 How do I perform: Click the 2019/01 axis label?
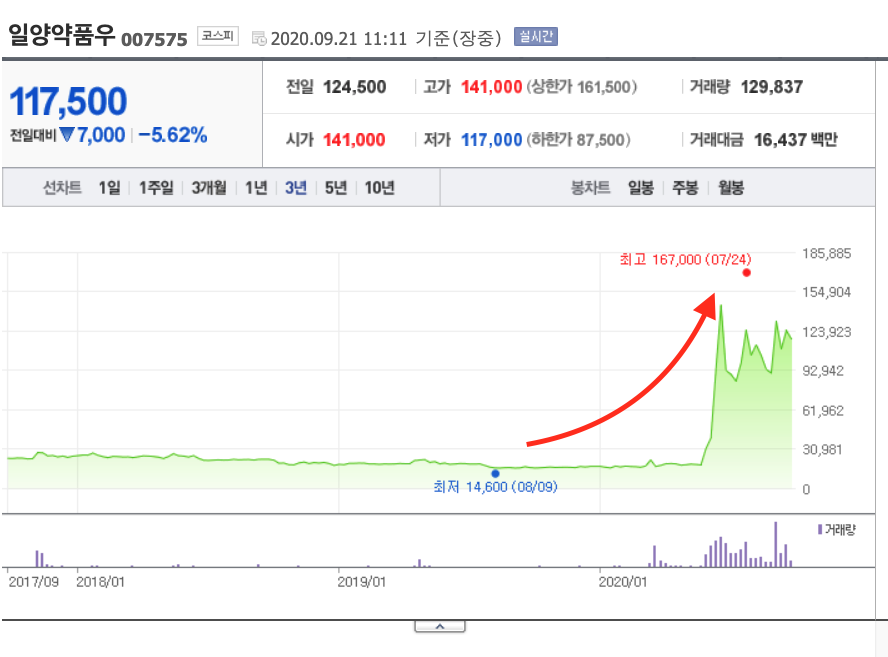click(361, 582)
